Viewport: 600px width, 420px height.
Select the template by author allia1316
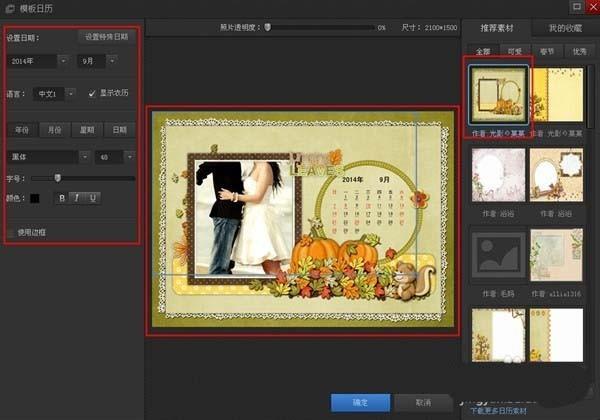click(x=557, y=255)
